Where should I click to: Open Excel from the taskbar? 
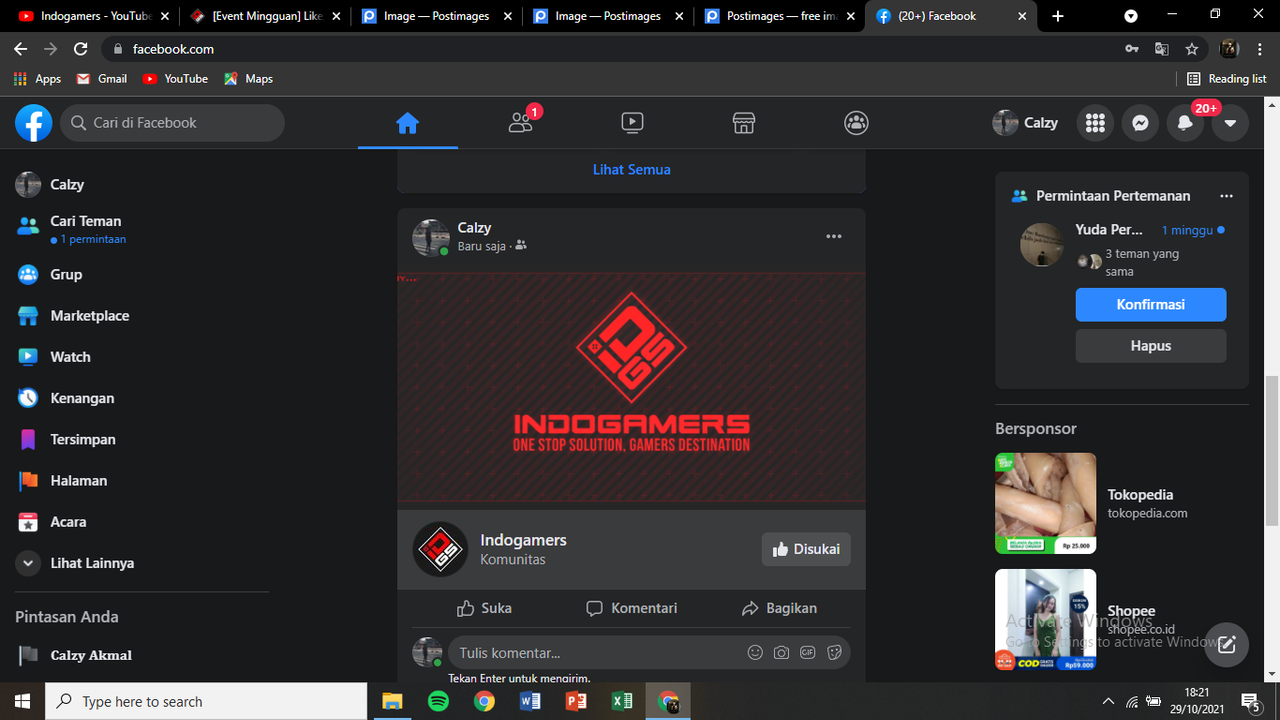(x=622, y=702)
